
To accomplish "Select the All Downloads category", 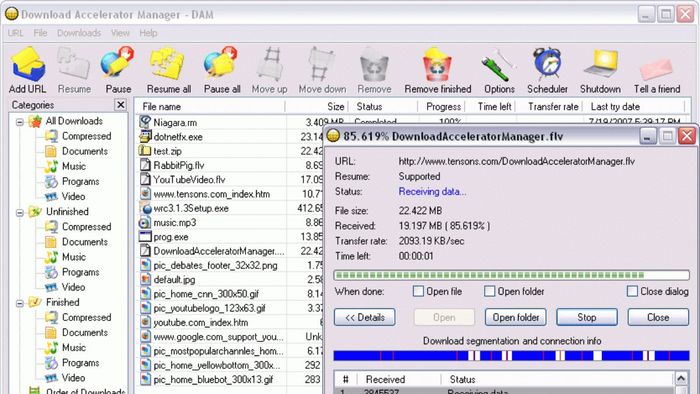I will click(74, 121).
